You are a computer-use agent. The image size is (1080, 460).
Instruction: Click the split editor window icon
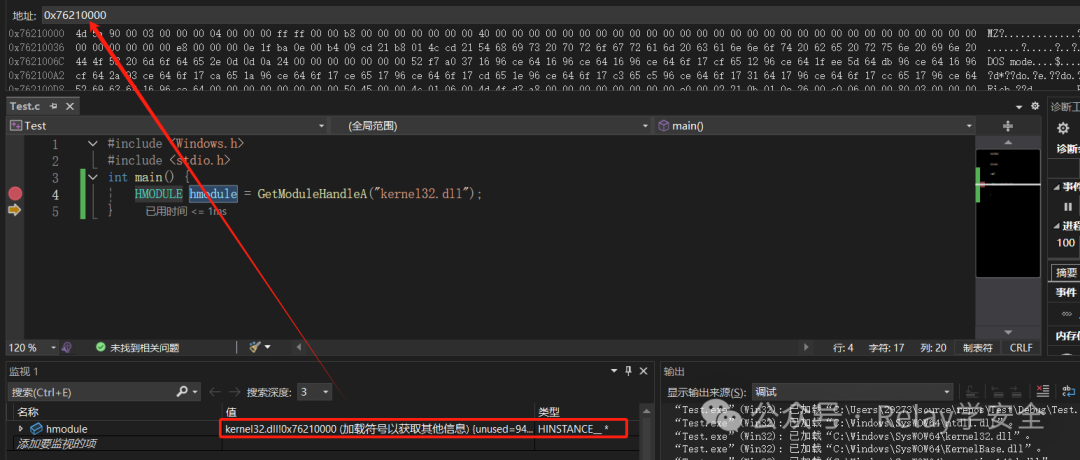pos(1008,126)
